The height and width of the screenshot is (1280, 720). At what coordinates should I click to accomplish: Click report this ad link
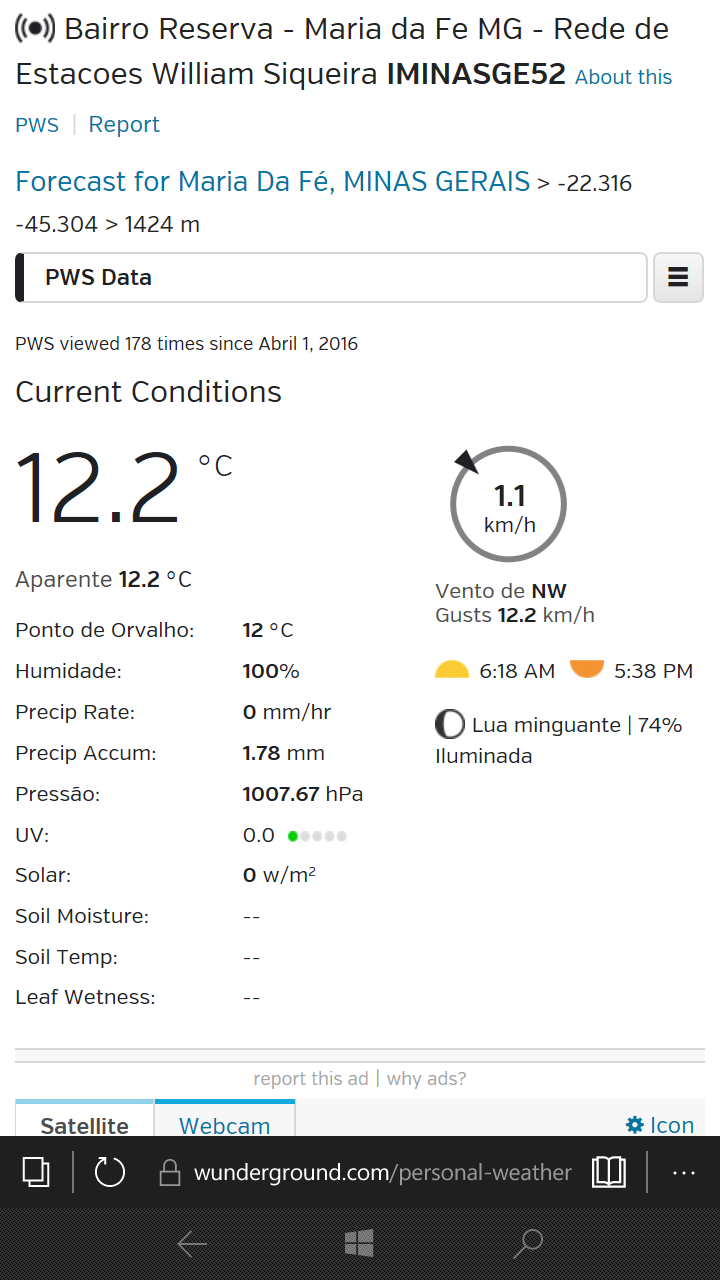pos(311,1079)
